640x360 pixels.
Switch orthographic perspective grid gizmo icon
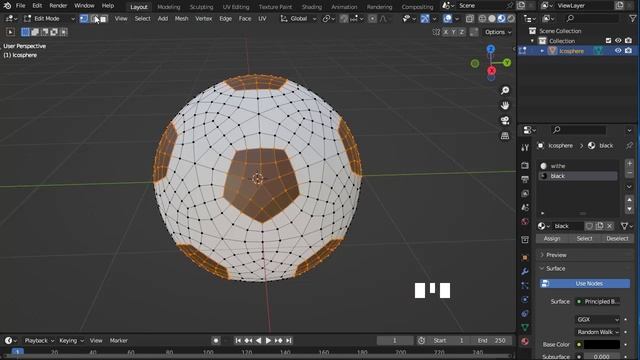click(505, 136)
